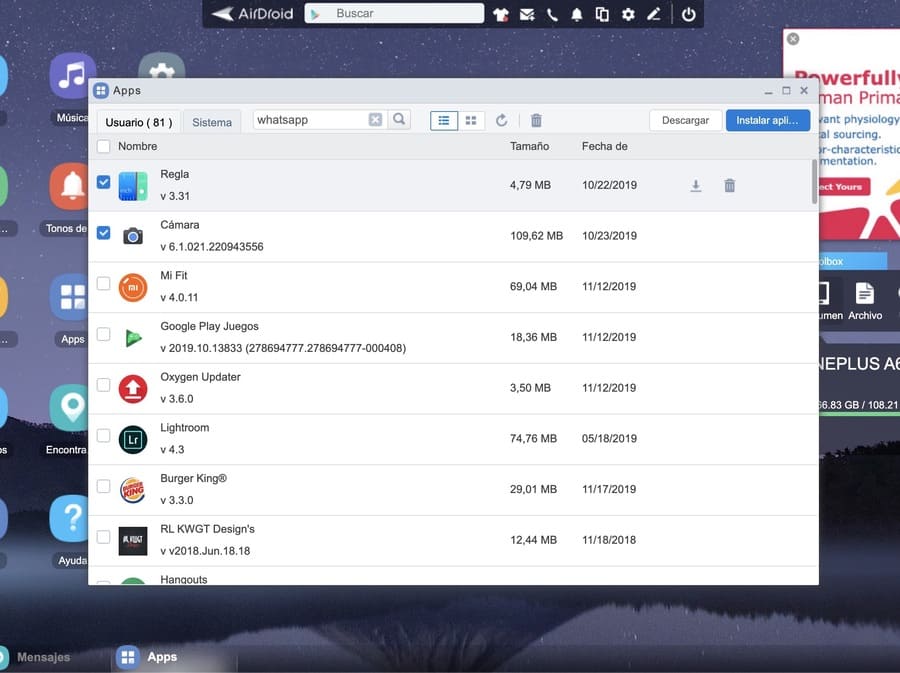900x673 pixels.
Task: Refresh the apps list
Action: click(x=502, y=120)
